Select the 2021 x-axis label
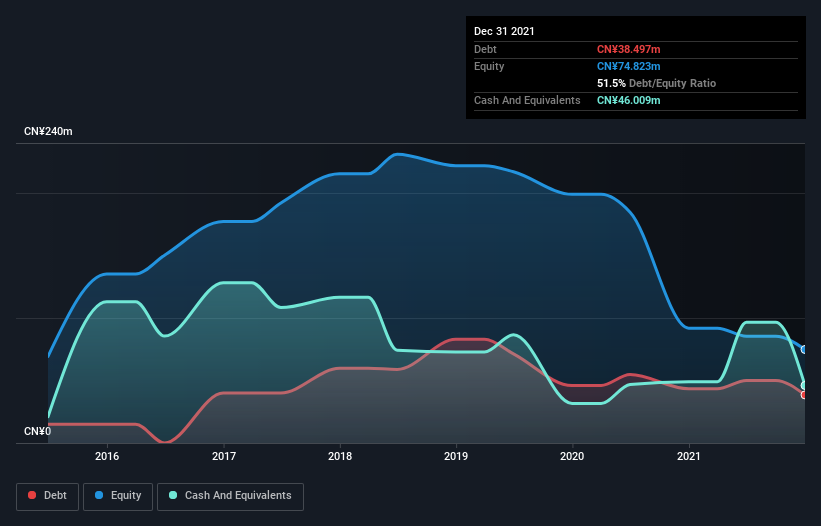 click(x=689, y=456)
